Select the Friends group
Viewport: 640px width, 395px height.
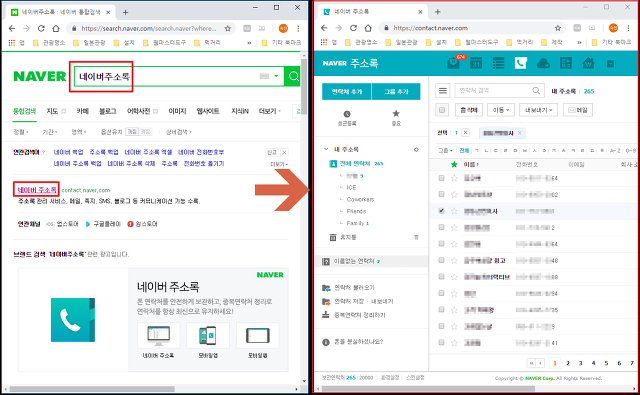click(356, 211)
